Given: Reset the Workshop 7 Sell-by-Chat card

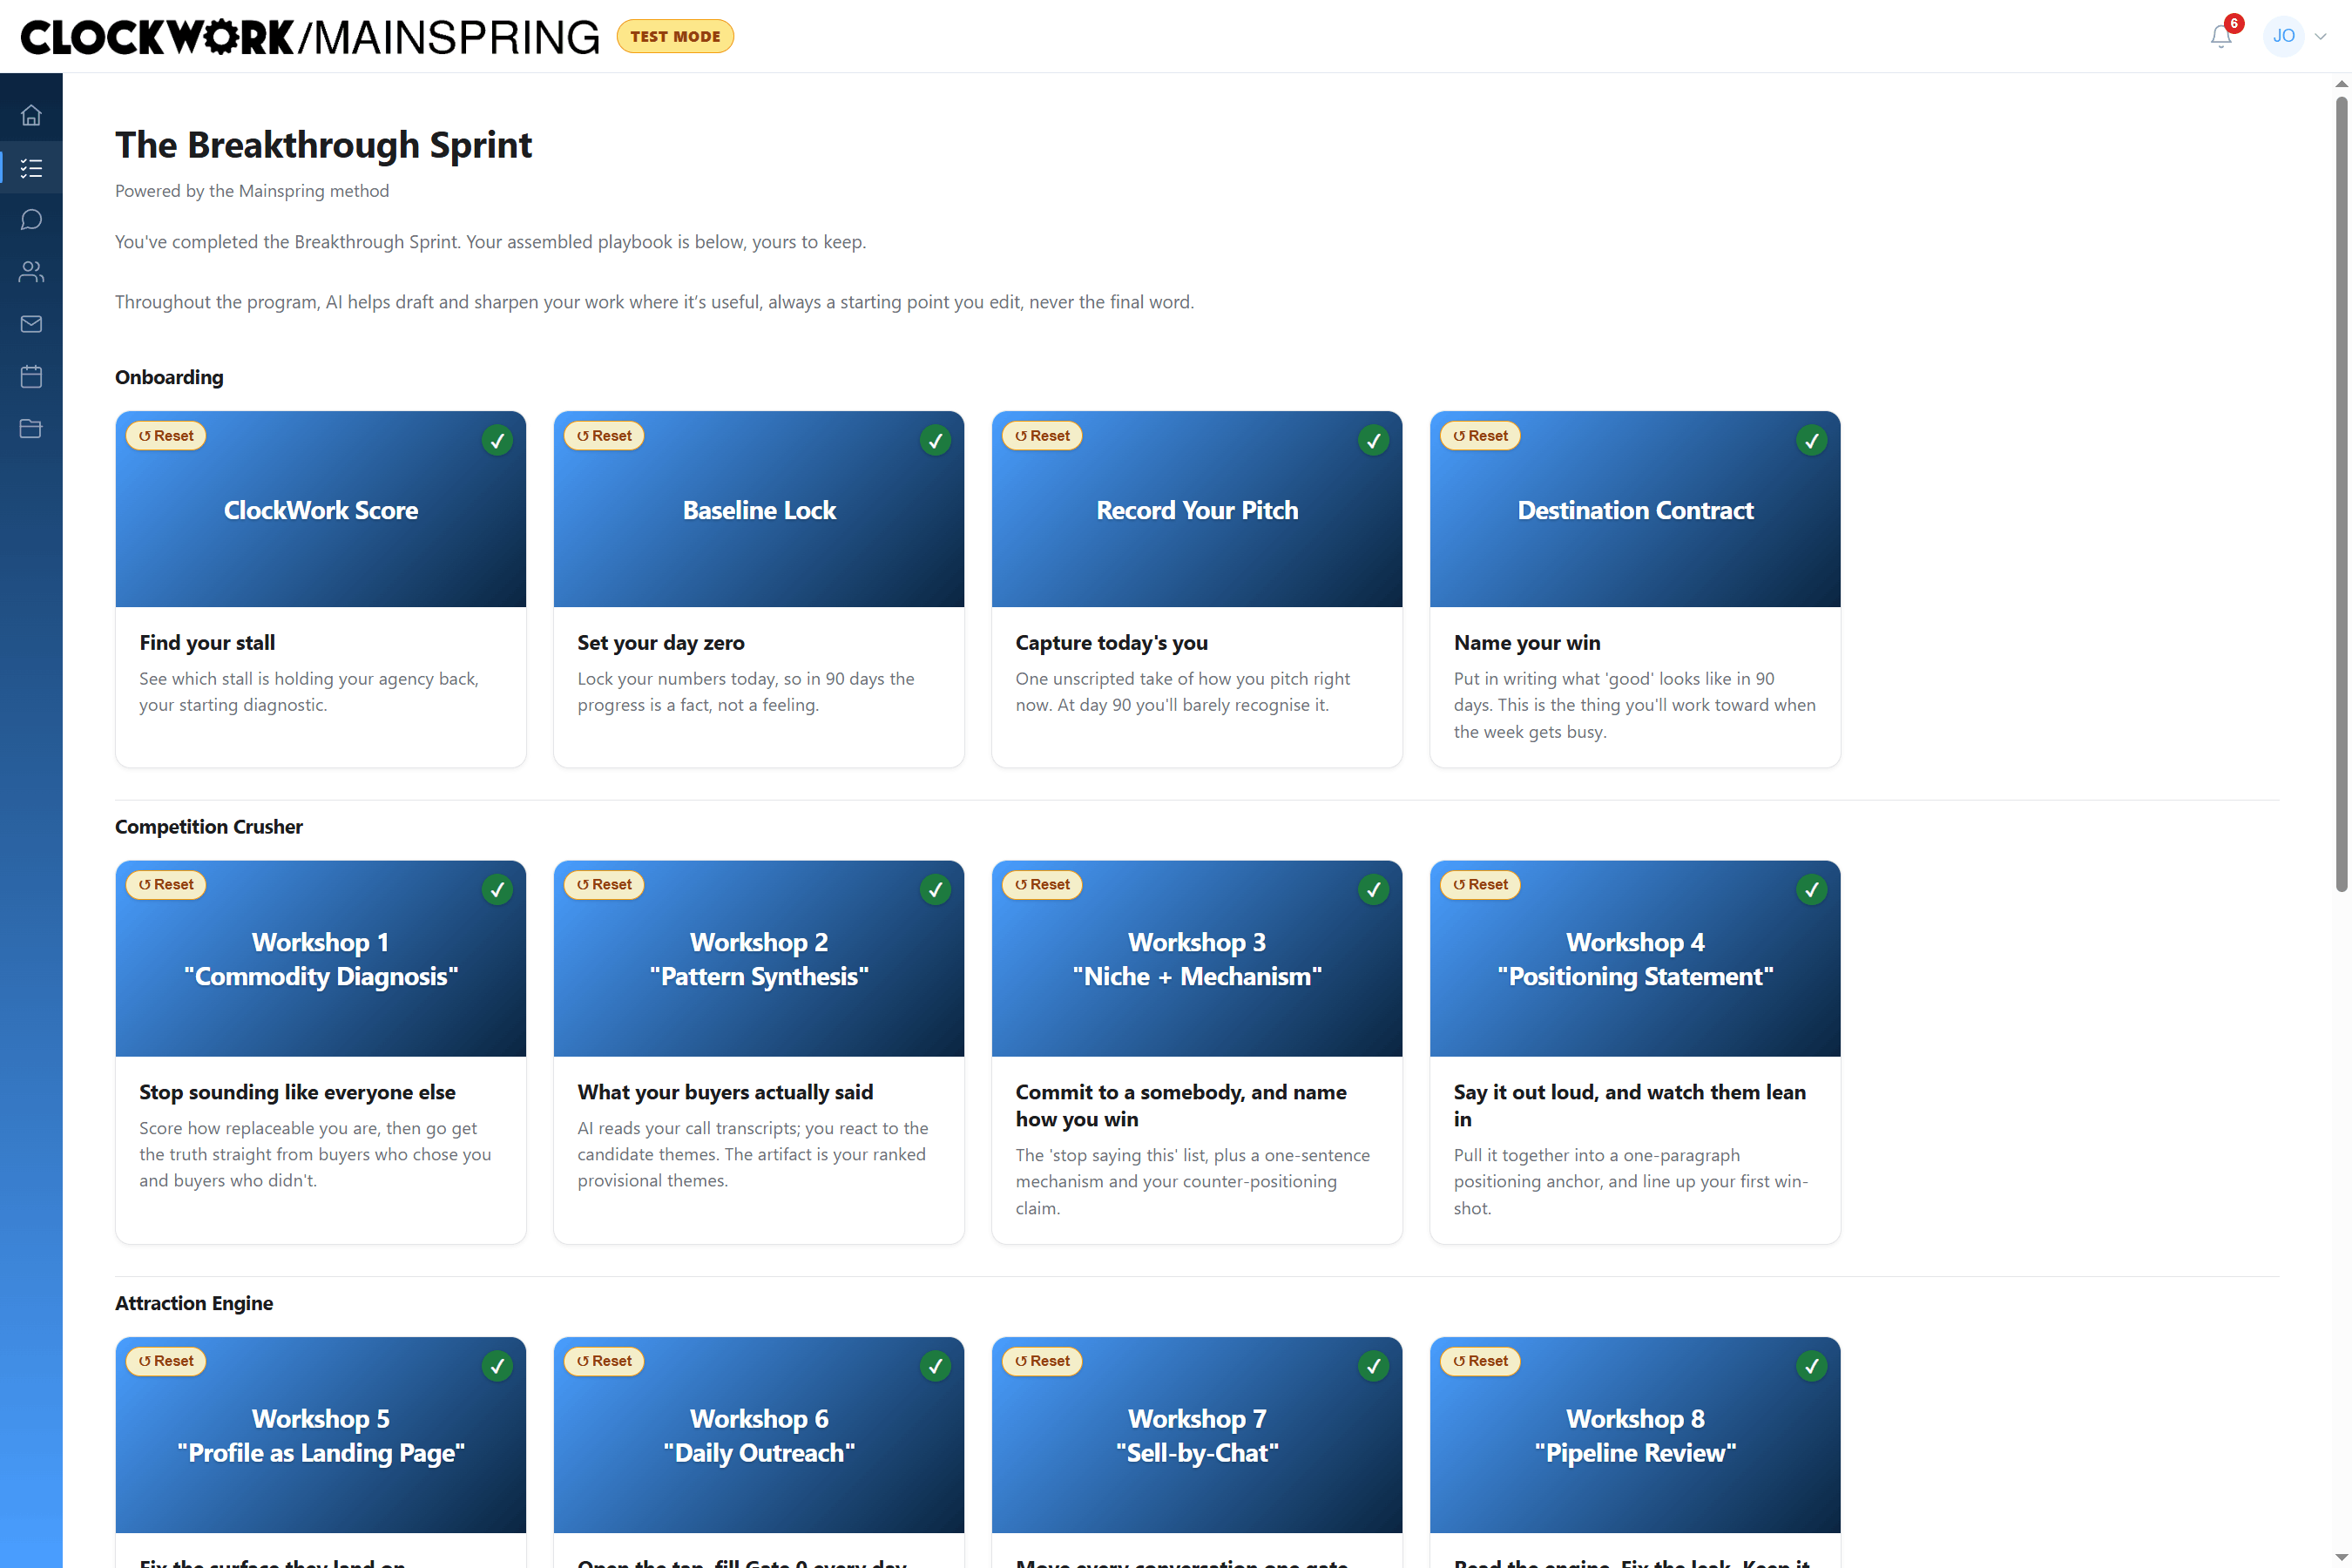Looking at the screenshot, I should point(1042,1361).
